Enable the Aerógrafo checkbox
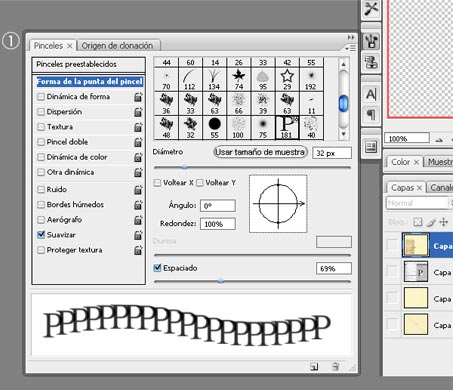Viewport: 453px width, 390px height. click(41, 220)
